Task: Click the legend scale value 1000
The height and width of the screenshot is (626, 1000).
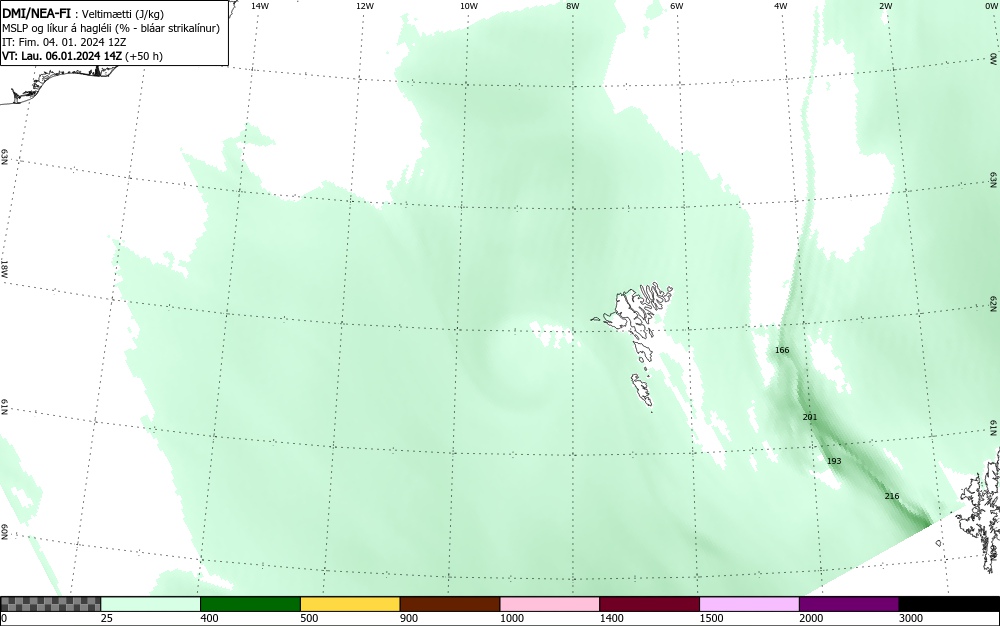Action: 511,618
